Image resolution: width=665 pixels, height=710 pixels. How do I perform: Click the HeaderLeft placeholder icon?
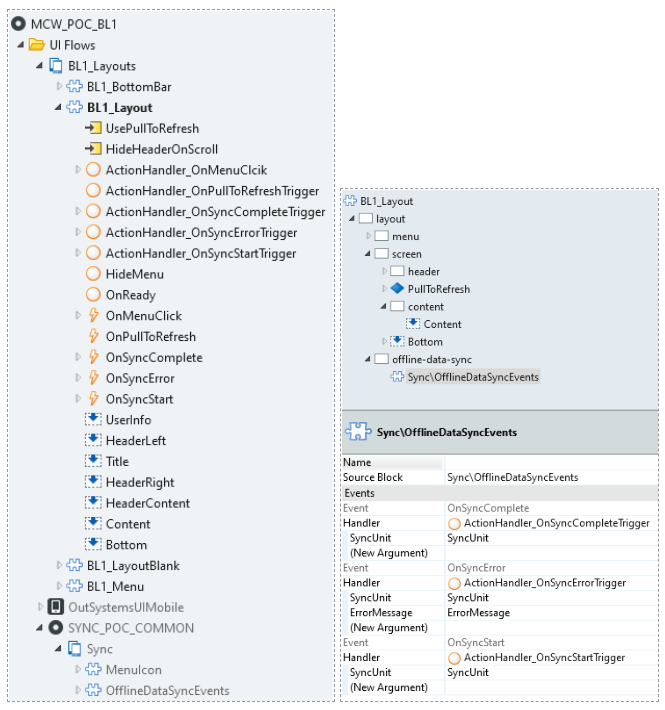[93, 440]
